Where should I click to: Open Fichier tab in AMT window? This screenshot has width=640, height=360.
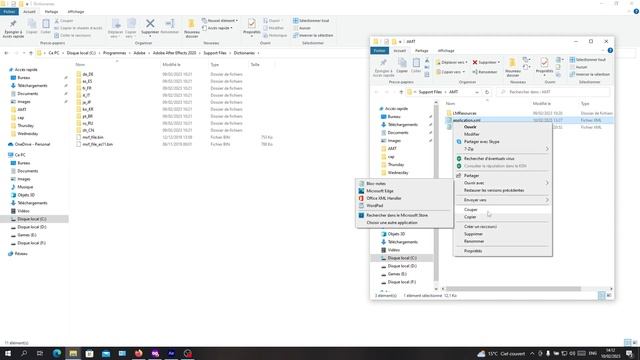[x=380, y=51]
